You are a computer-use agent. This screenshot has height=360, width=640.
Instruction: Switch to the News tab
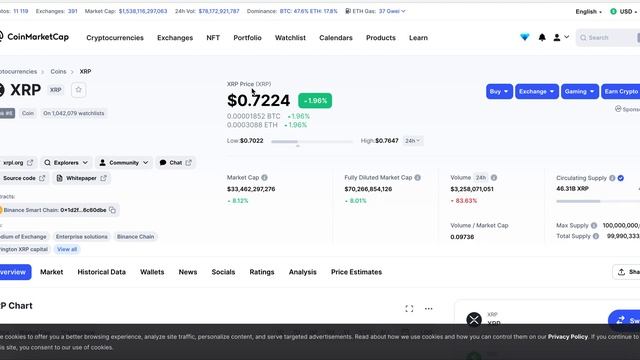pyautogui.click(x=188, y=272)
